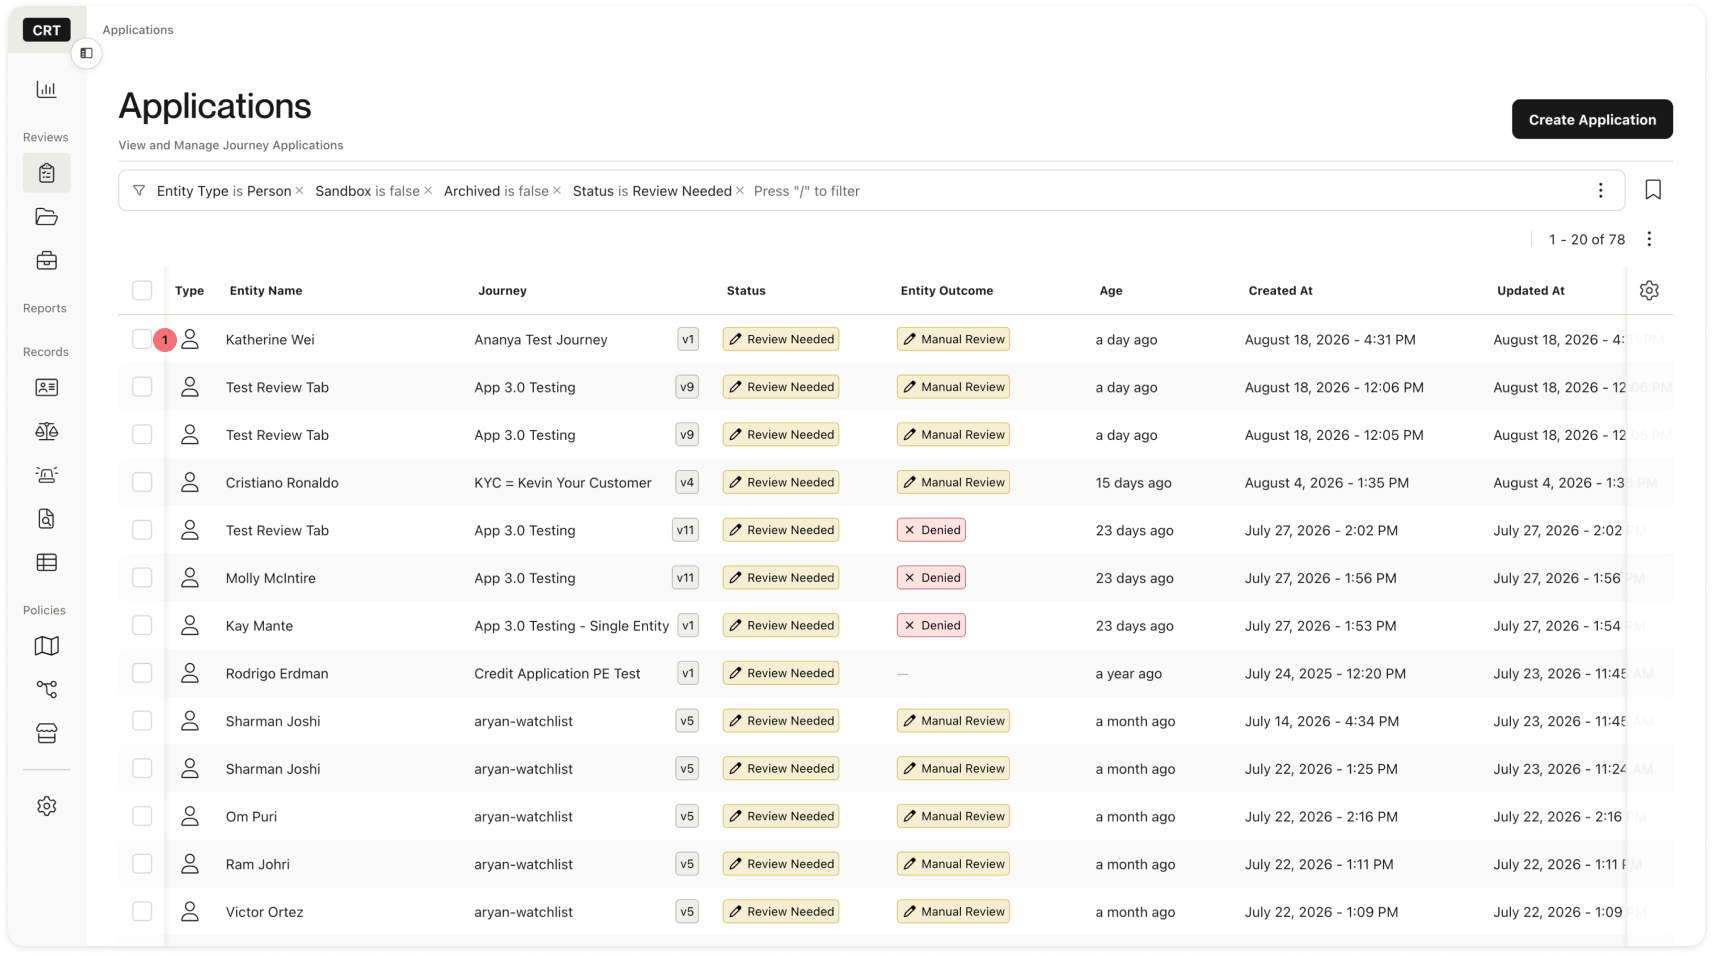This screenshot has height=956, width=1713.
Task: Remove the Entity Type is Person filter
Action: 299,190
